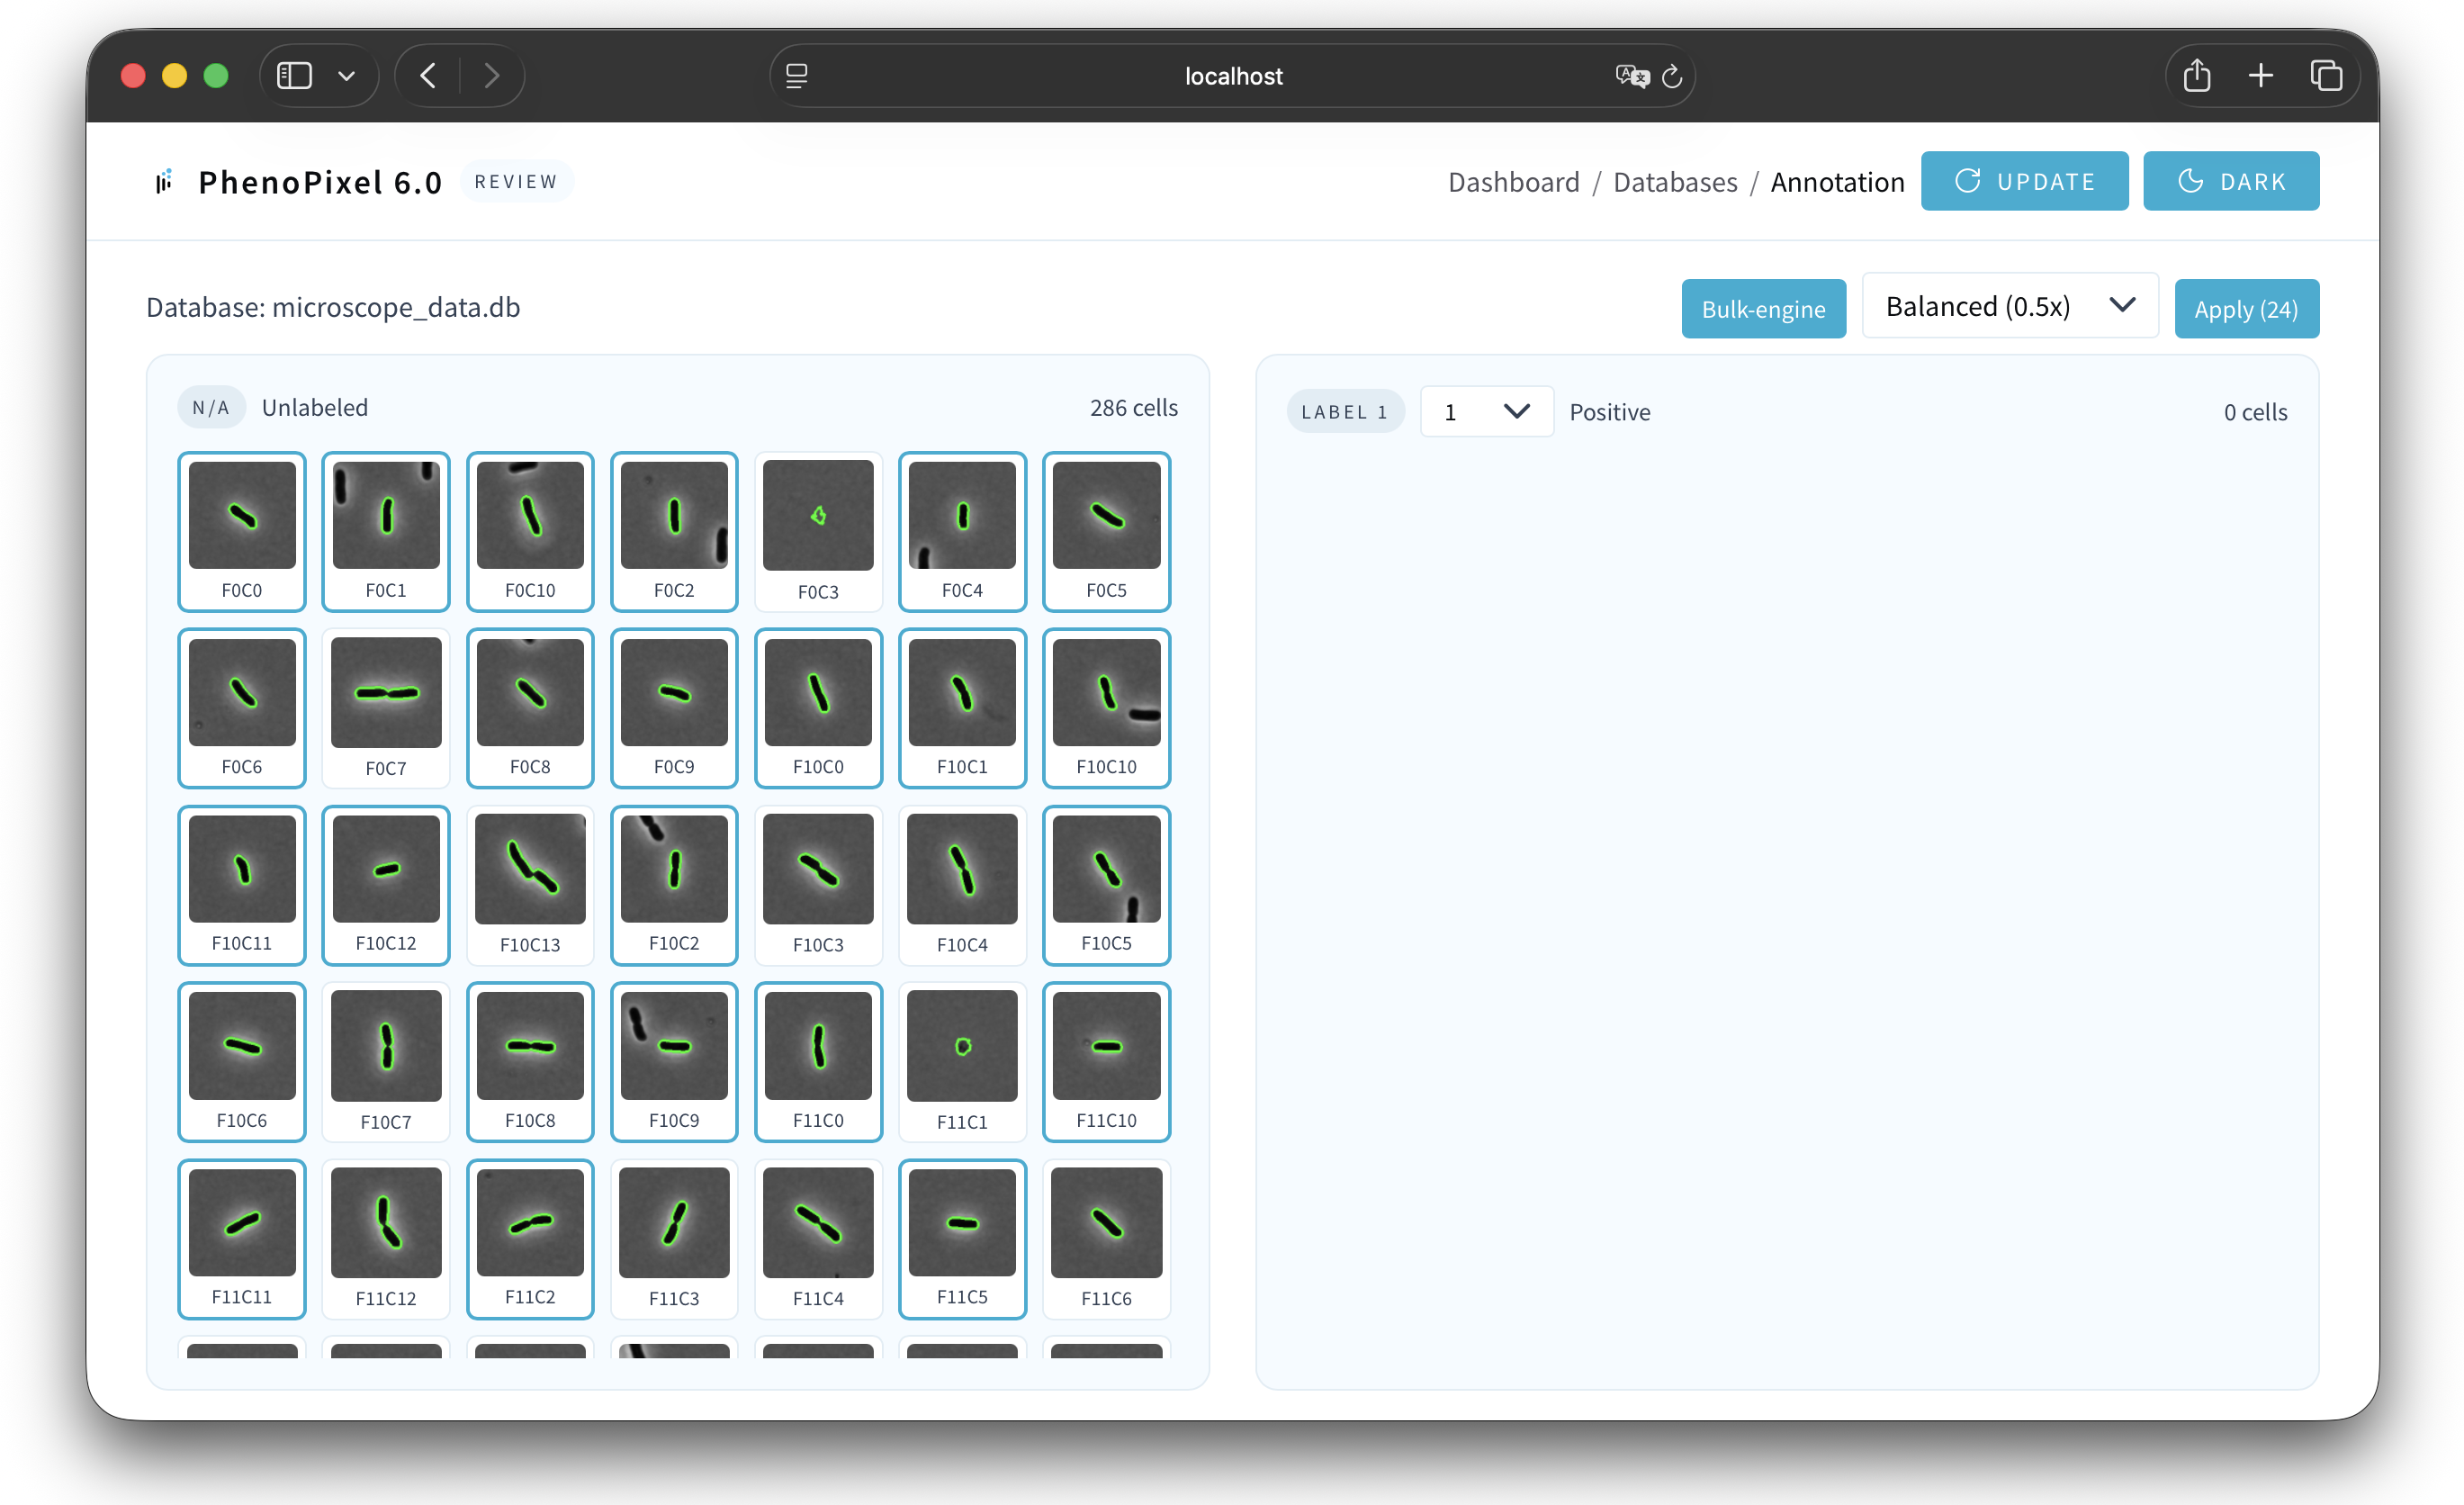The image size is (2464, 1505).
Task: Focus the localhost address field
Action: [x=1232, y=76]
